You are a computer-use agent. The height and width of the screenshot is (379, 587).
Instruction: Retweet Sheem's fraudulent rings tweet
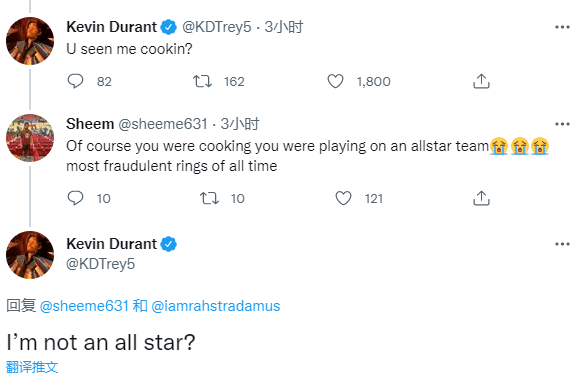(209, 198)
